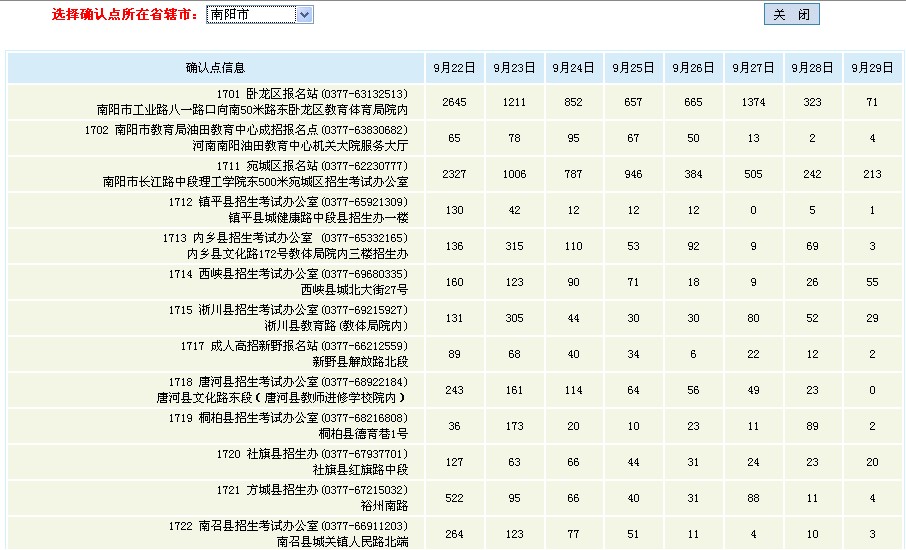The image size is (906, 550).
Task: Click the value 323 in 卧龙区 row
Action: click(812, 102)
